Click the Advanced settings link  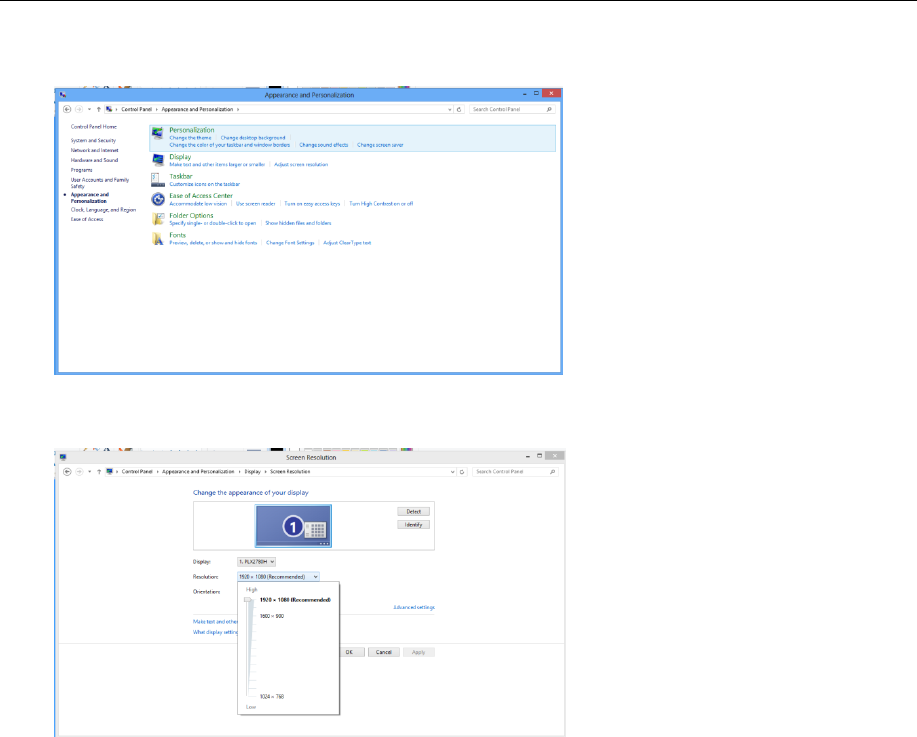pyautogui.click(x=413, y=608)
